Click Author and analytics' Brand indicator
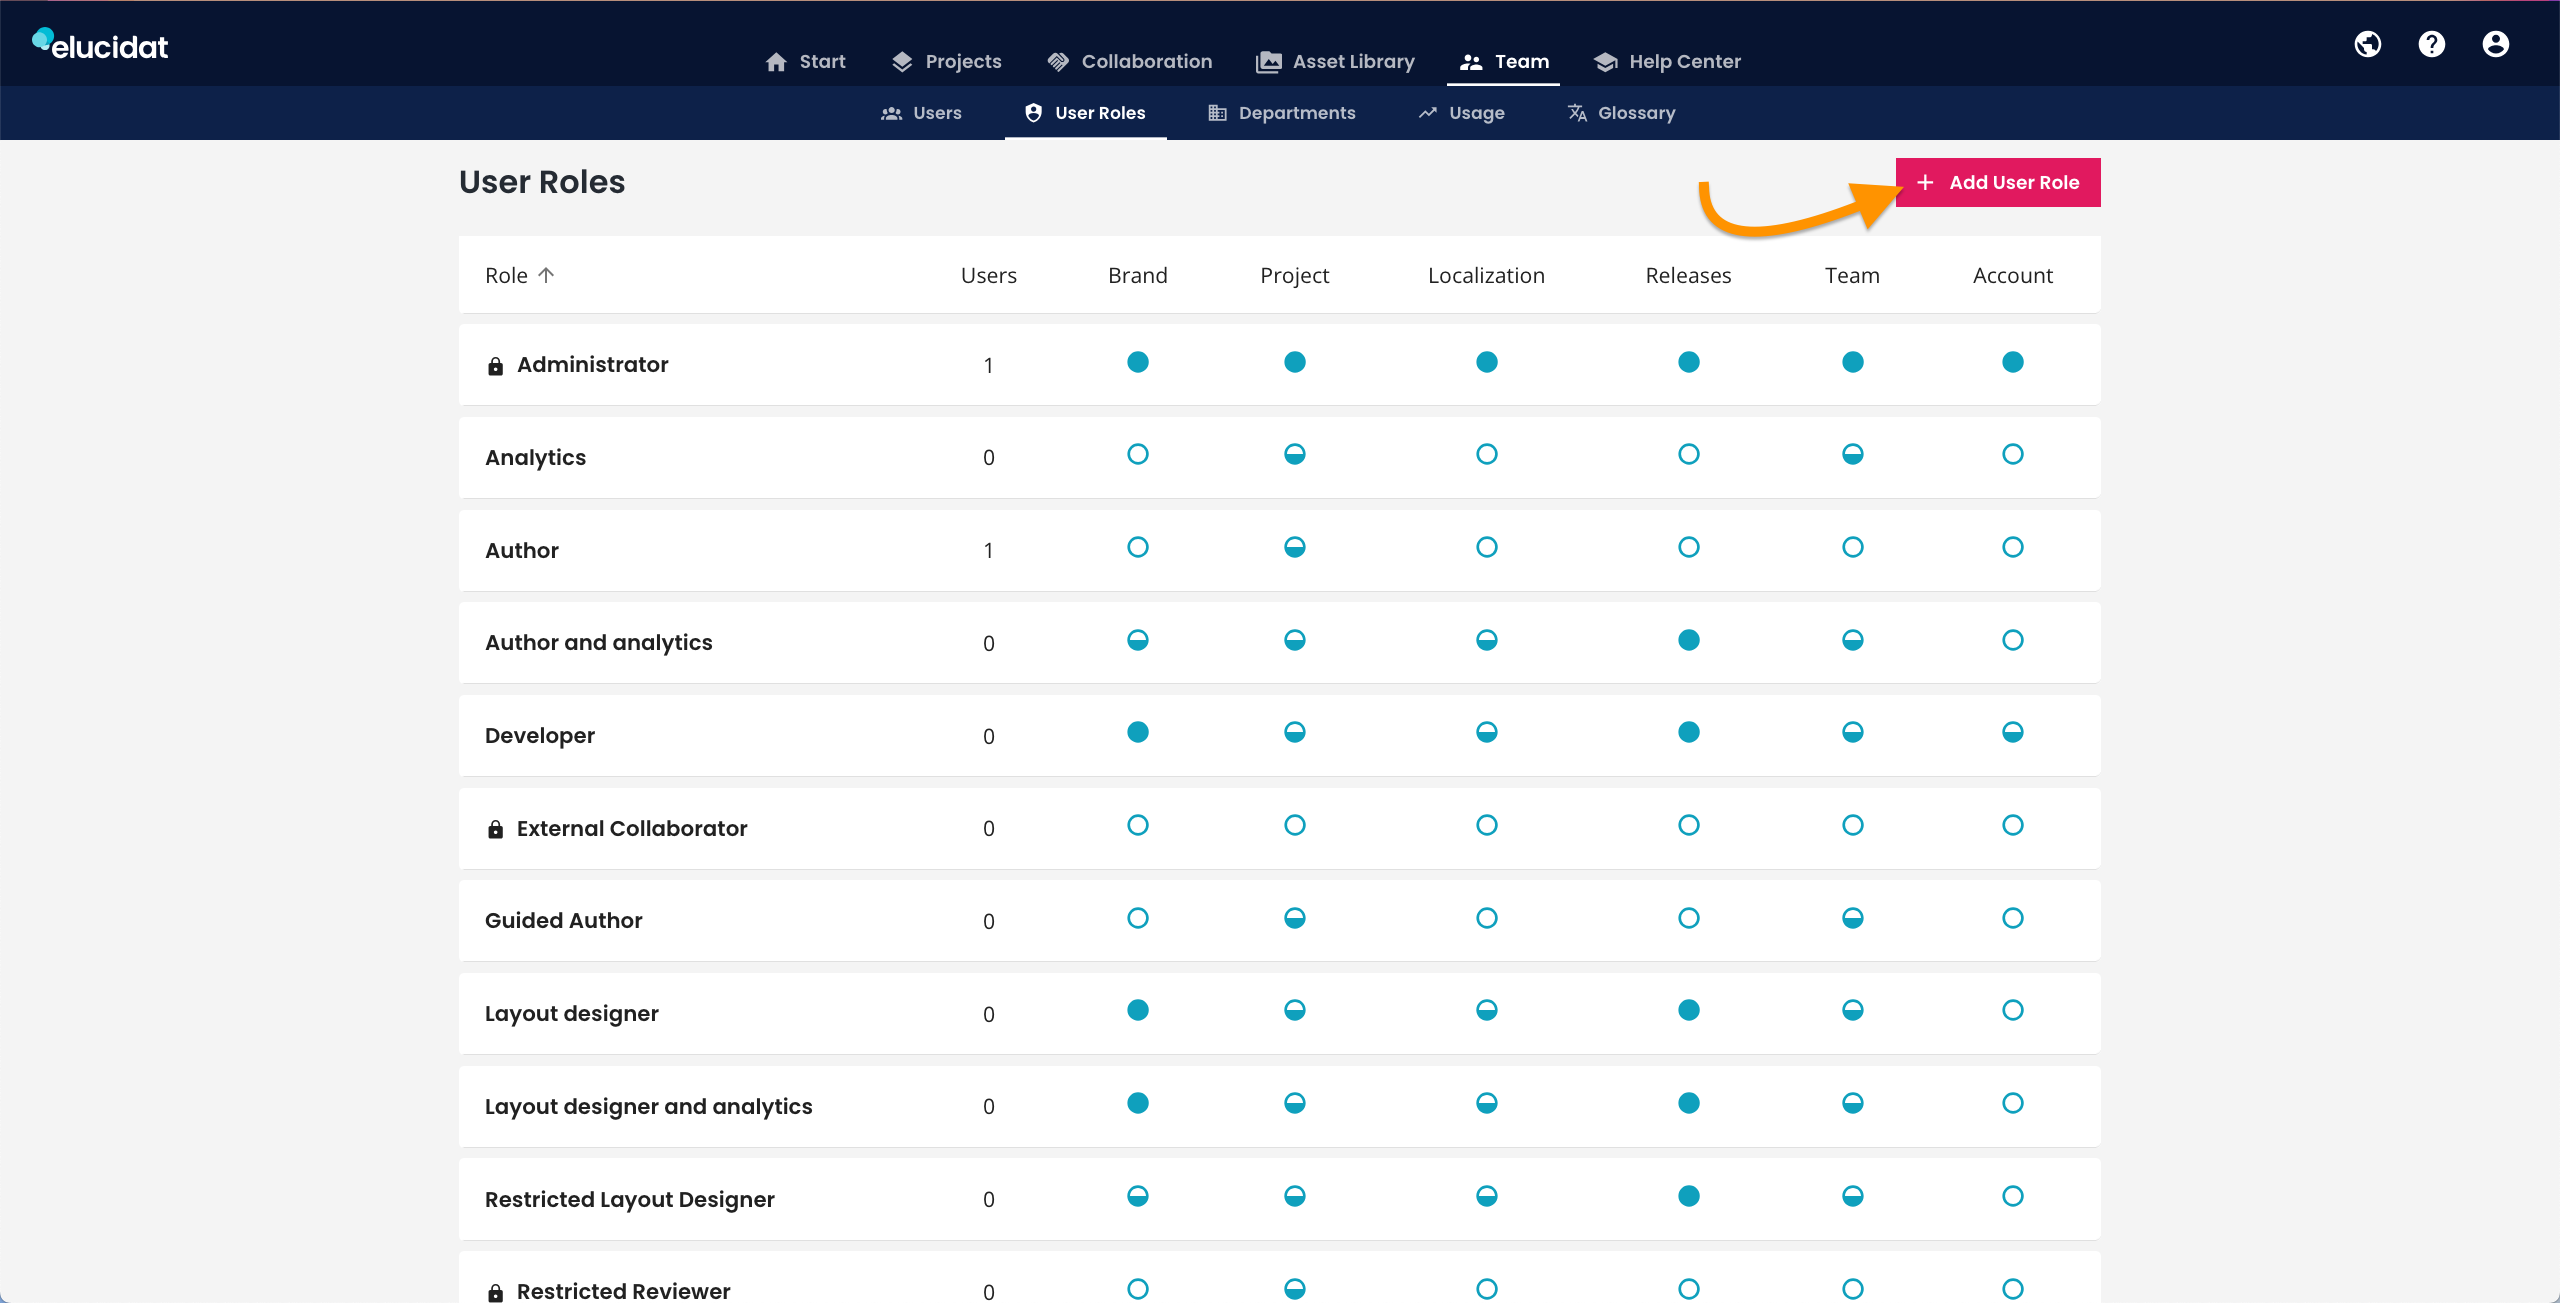This screenshot has height=1303, width=2560. click(x=1137, y=640)
